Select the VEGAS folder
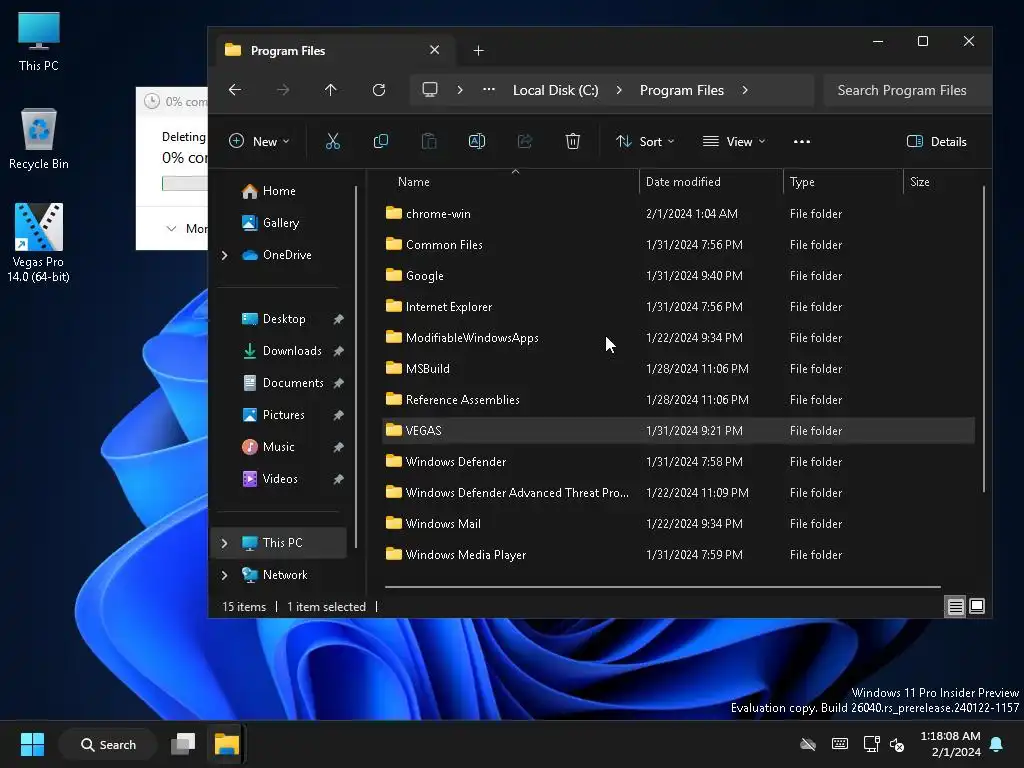Viewport: 1024px width, 768px height. click(678, 430)
